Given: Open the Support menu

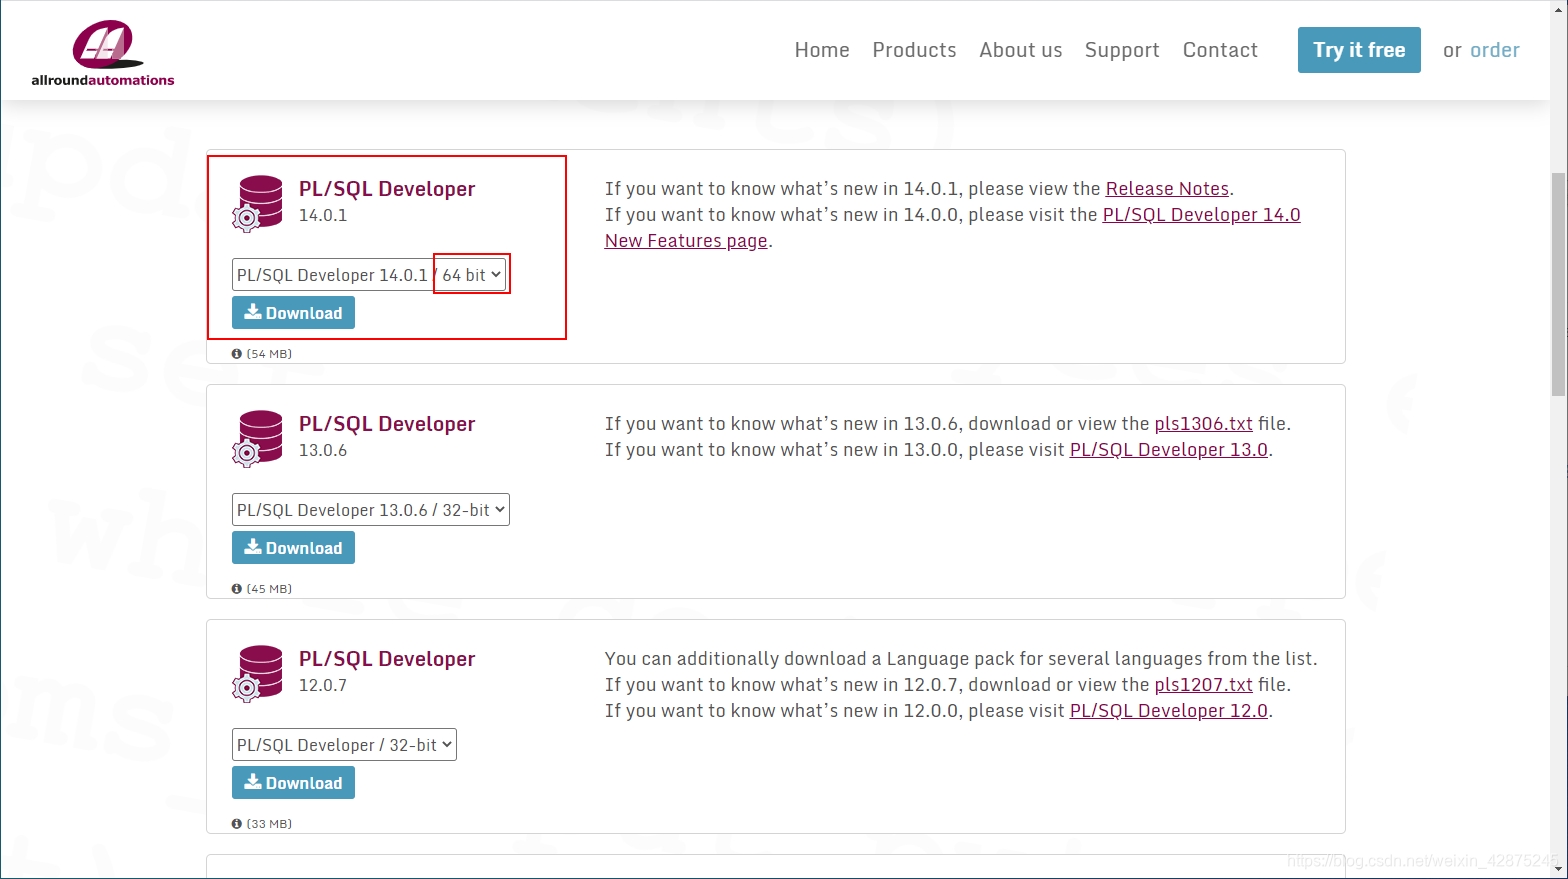Looking at the screenshot, I should click(1122, 50).
